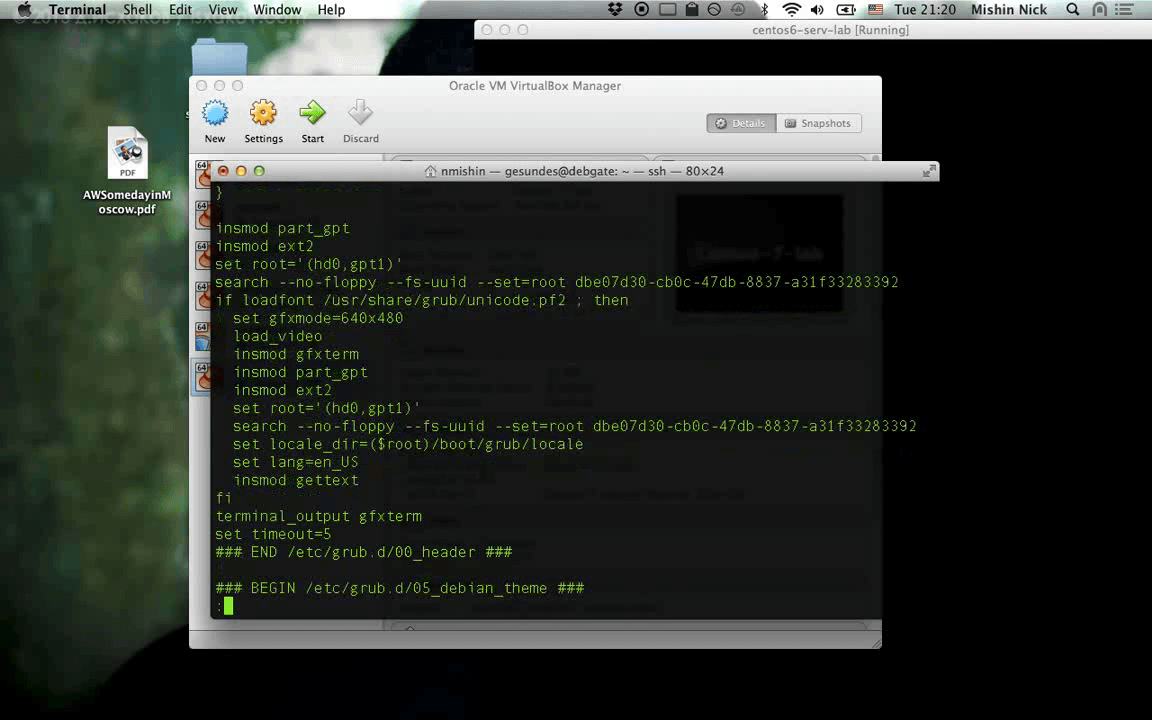Open the US flag input menu
The height and width of the screenshot is (720, 1152).
[875, 10]
